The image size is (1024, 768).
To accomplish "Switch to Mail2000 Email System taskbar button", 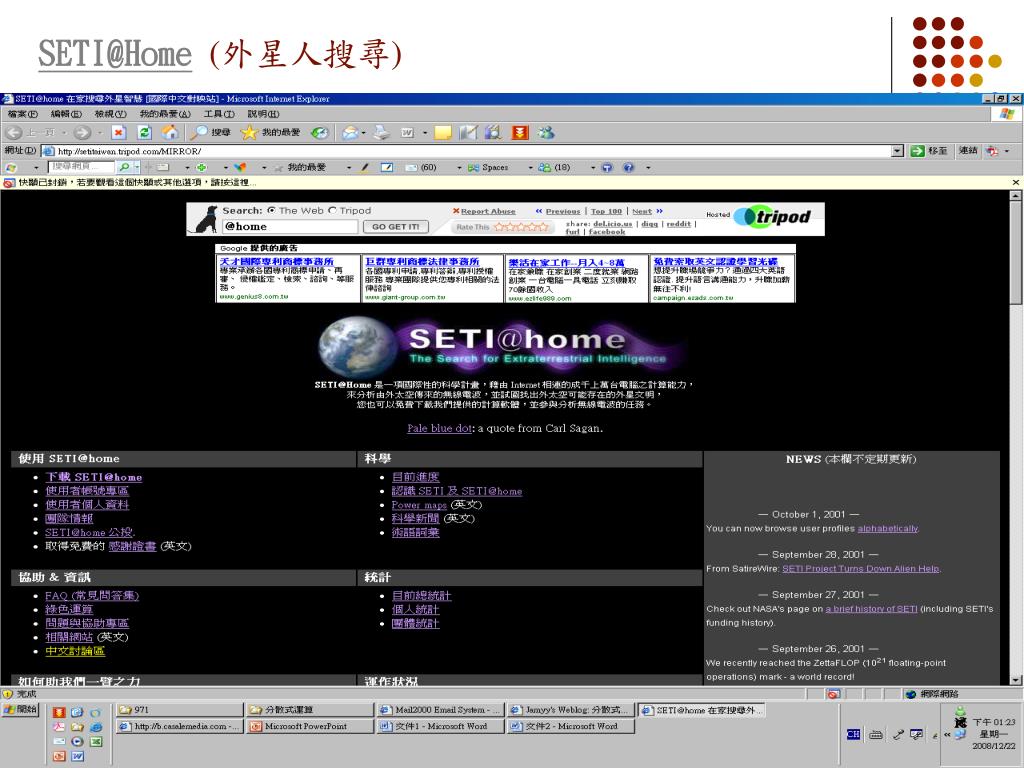I will (x=441, y=710).
